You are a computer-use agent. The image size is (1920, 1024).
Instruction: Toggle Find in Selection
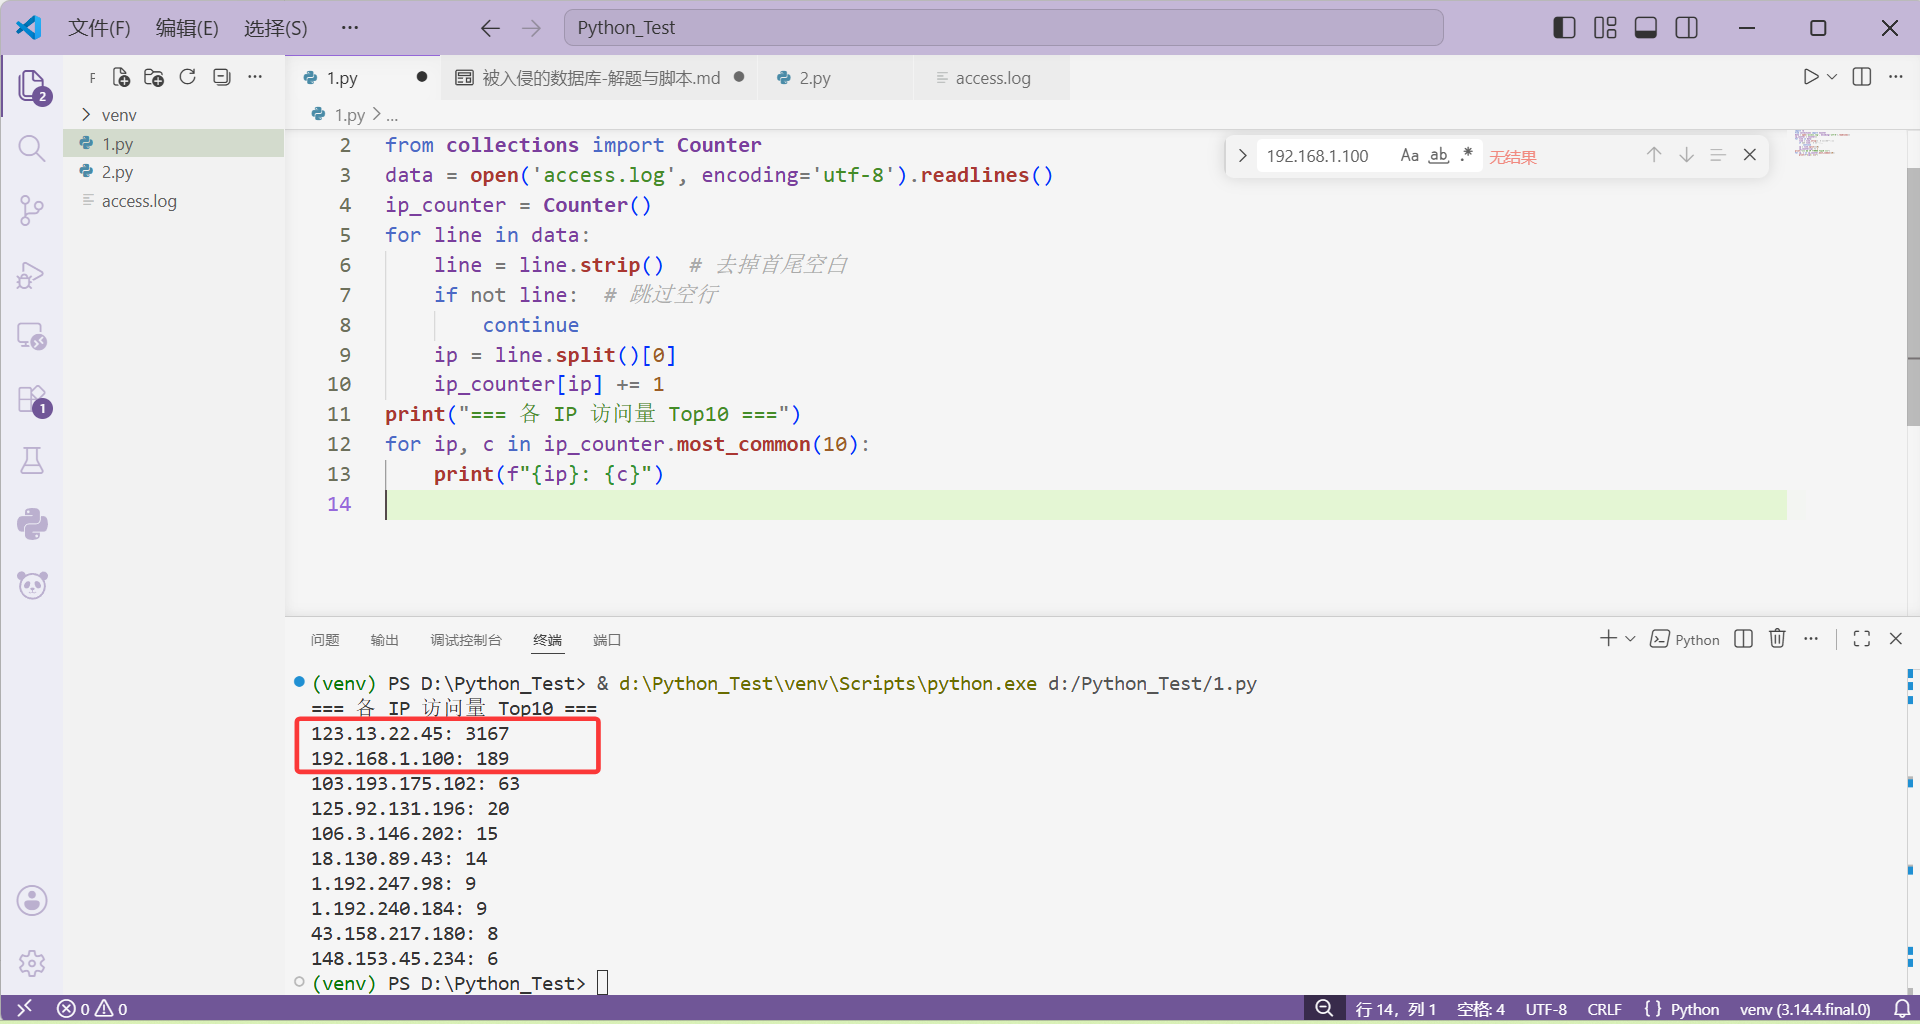(x=1718, y=155)
